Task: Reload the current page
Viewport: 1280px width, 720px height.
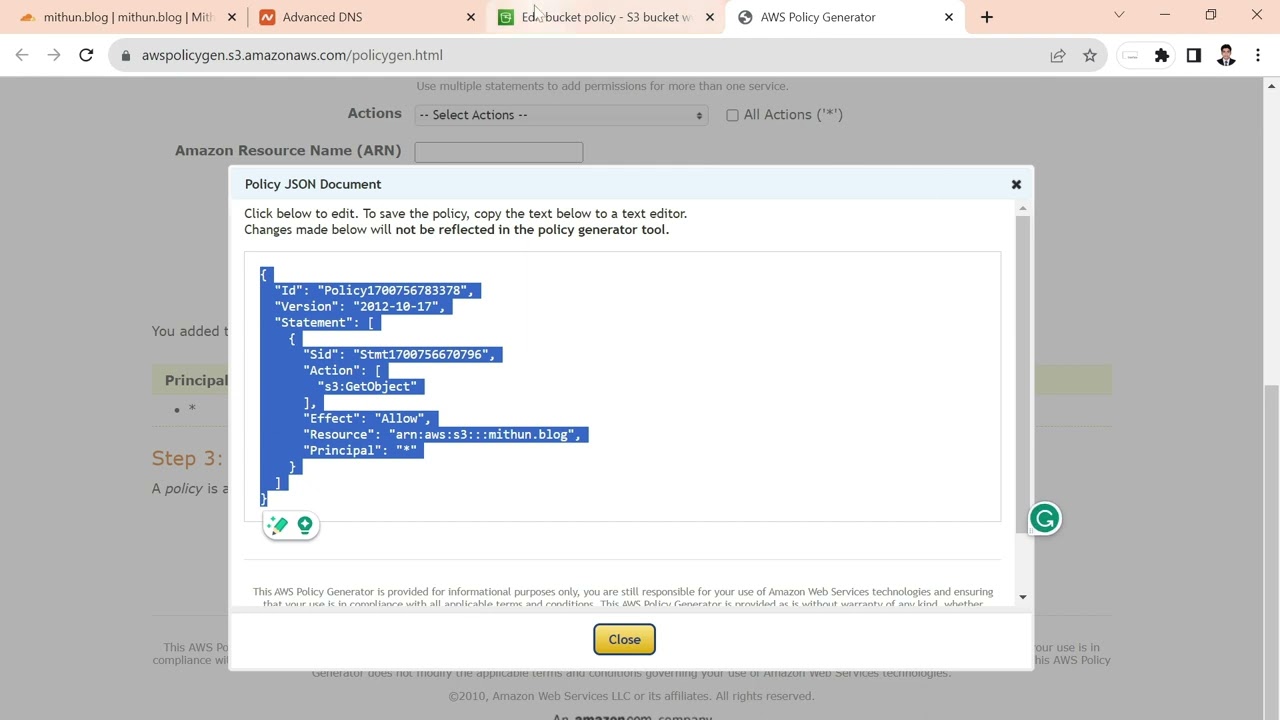Action: point(86,55)
